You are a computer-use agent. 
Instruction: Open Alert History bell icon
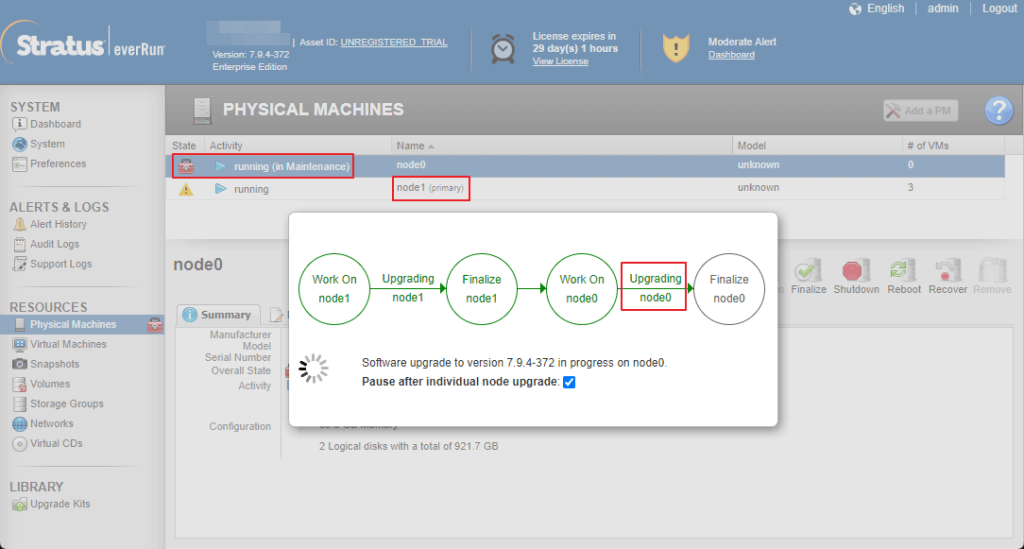(x=20, y=225)
